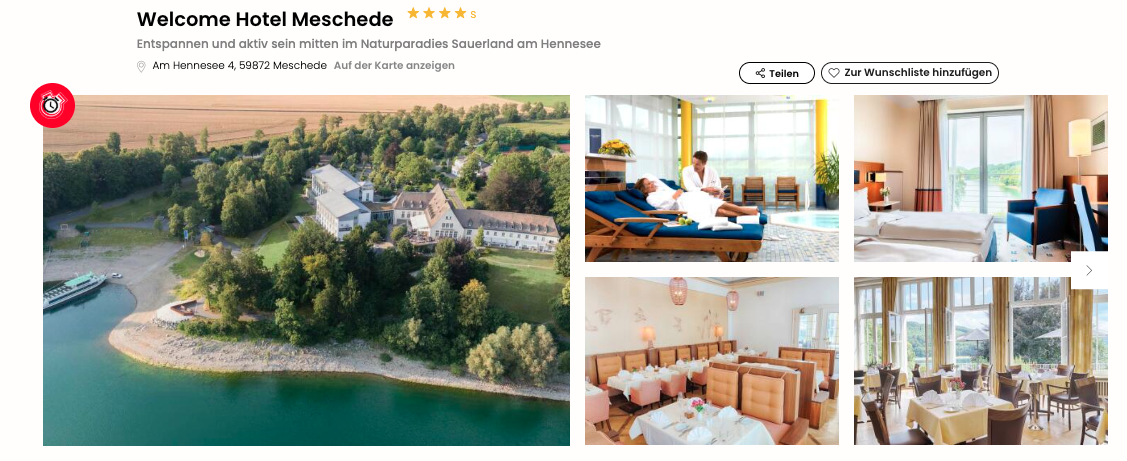The height and width of the screenshot is (461, 1127).
Task: Open the hotel room blue armchair photo
Action: coord(980,178)
